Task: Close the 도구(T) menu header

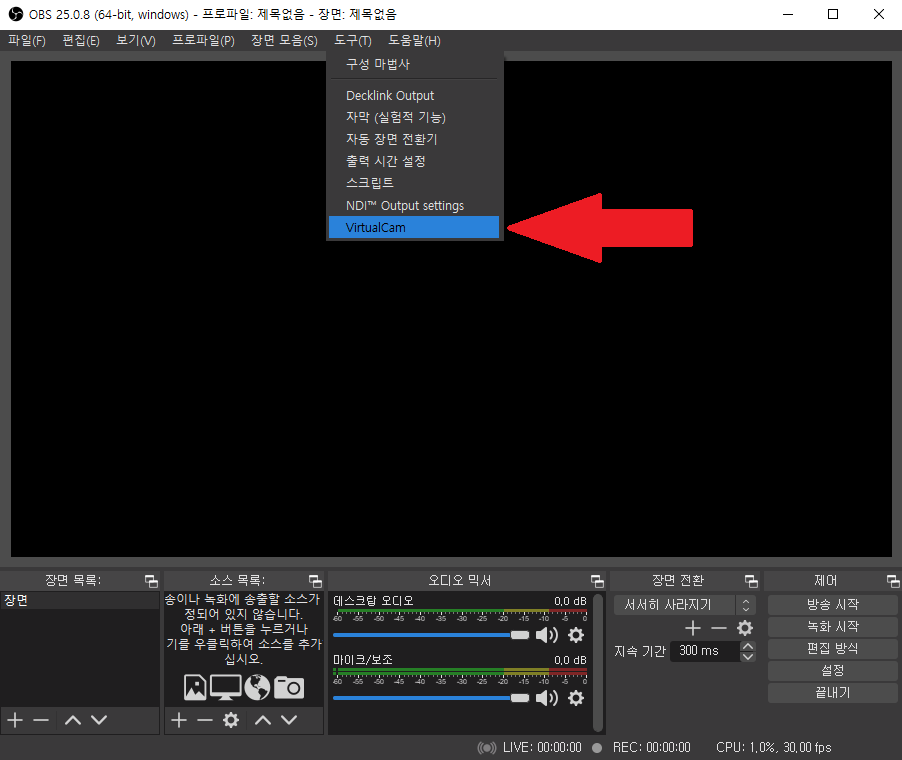Action: (353, 41)
